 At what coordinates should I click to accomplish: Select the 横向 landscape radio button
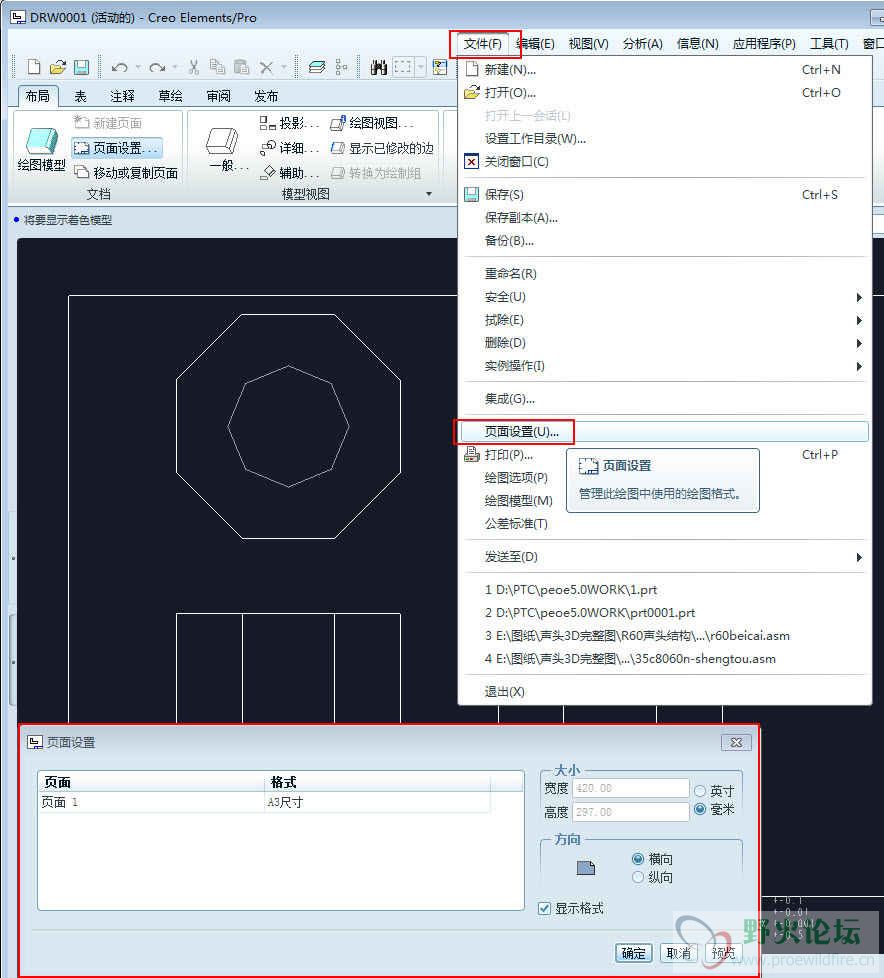(x=638, y=859)
